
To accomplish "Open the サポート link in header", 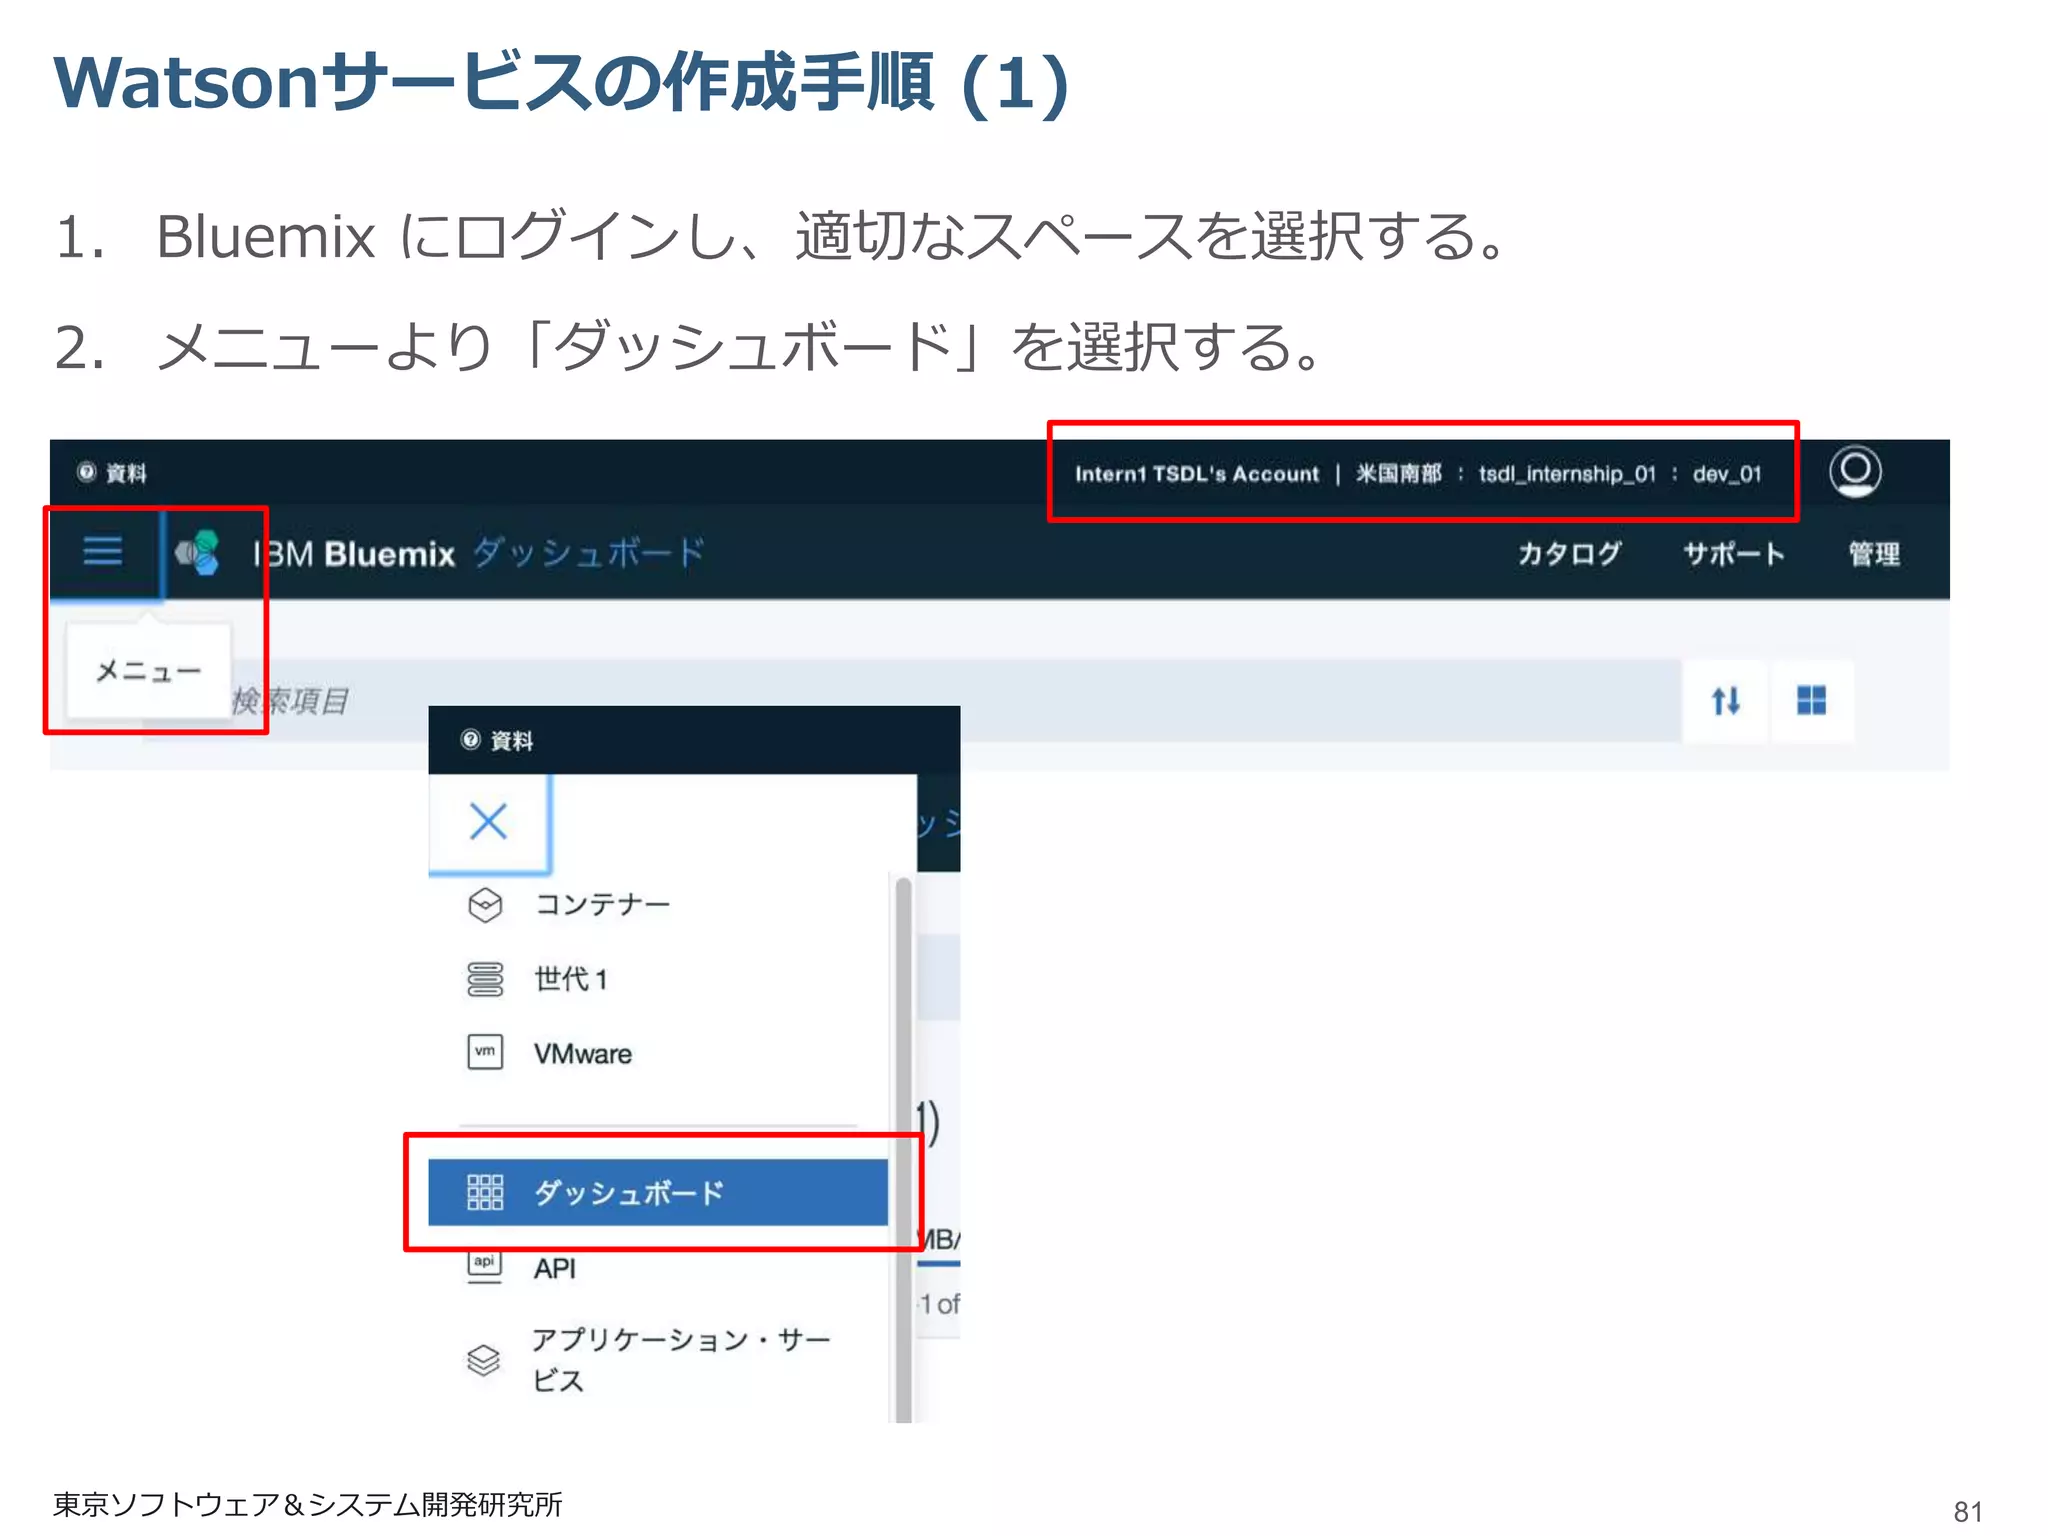I will (x=1734, y=553).
